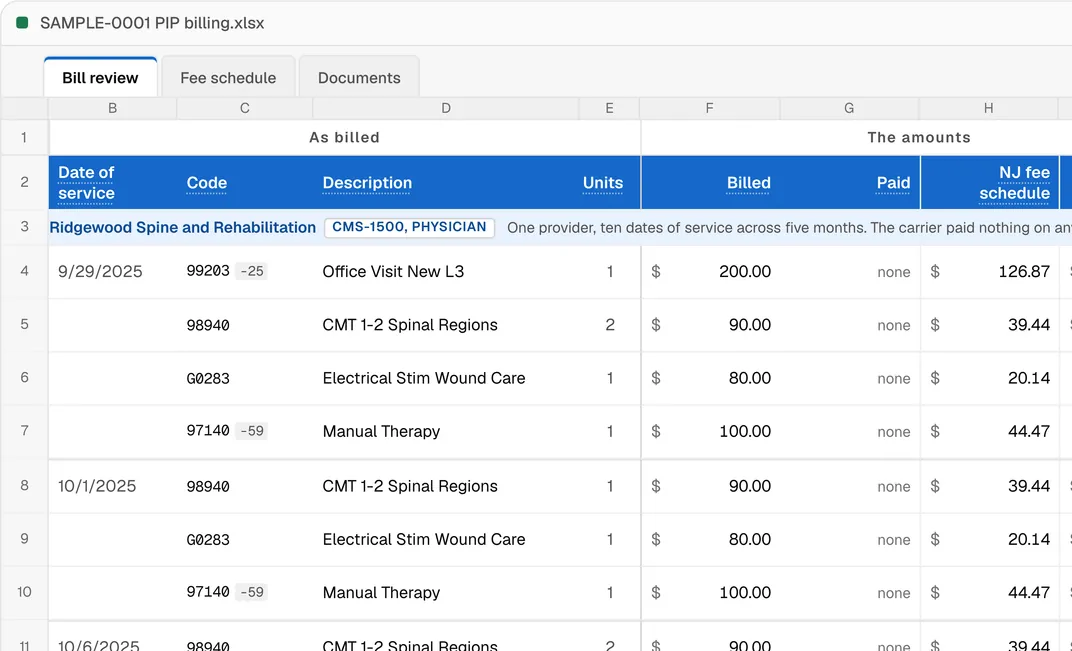Viewport: 1072px width, 651px height.
Task: Click the 'Paid' column heading
Action: [894, 183]
